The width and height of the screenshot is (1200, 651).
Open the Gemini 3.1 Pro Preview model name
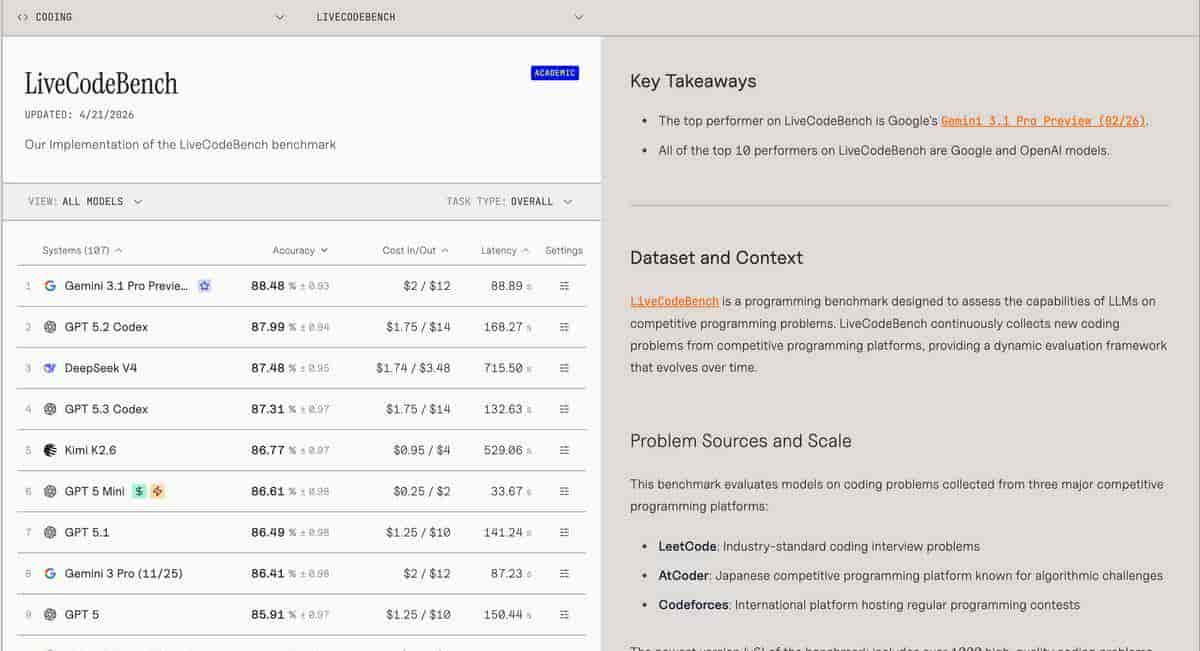click(x=126, y=286)
